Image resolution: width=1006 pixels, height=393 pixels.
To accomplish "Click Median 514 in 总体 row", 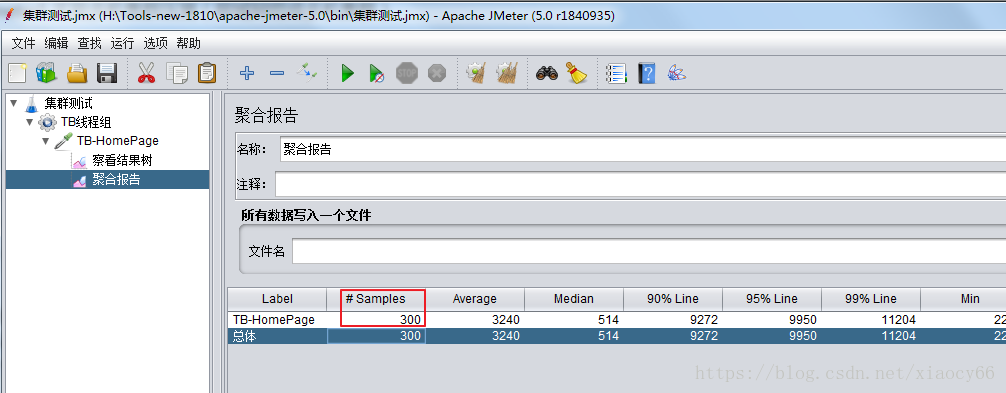I will (x=574, y=336).
